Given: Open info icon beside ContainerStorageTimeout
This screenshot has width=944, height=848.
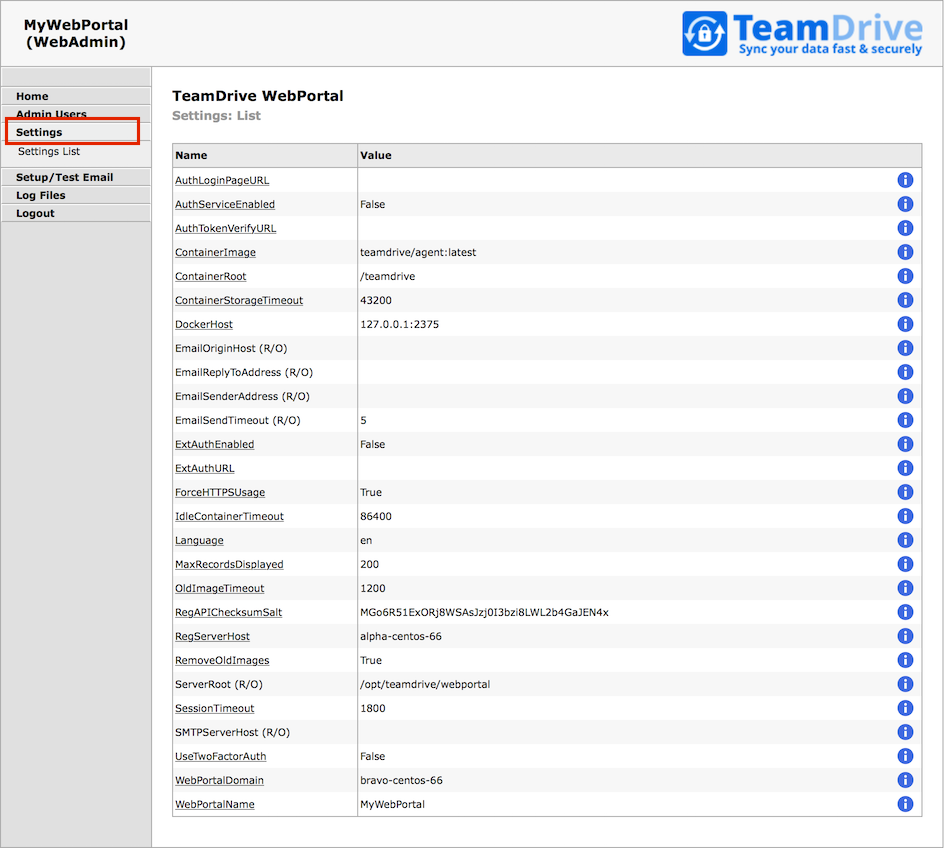Looking at the screenshot, I should tap(905, 300).
